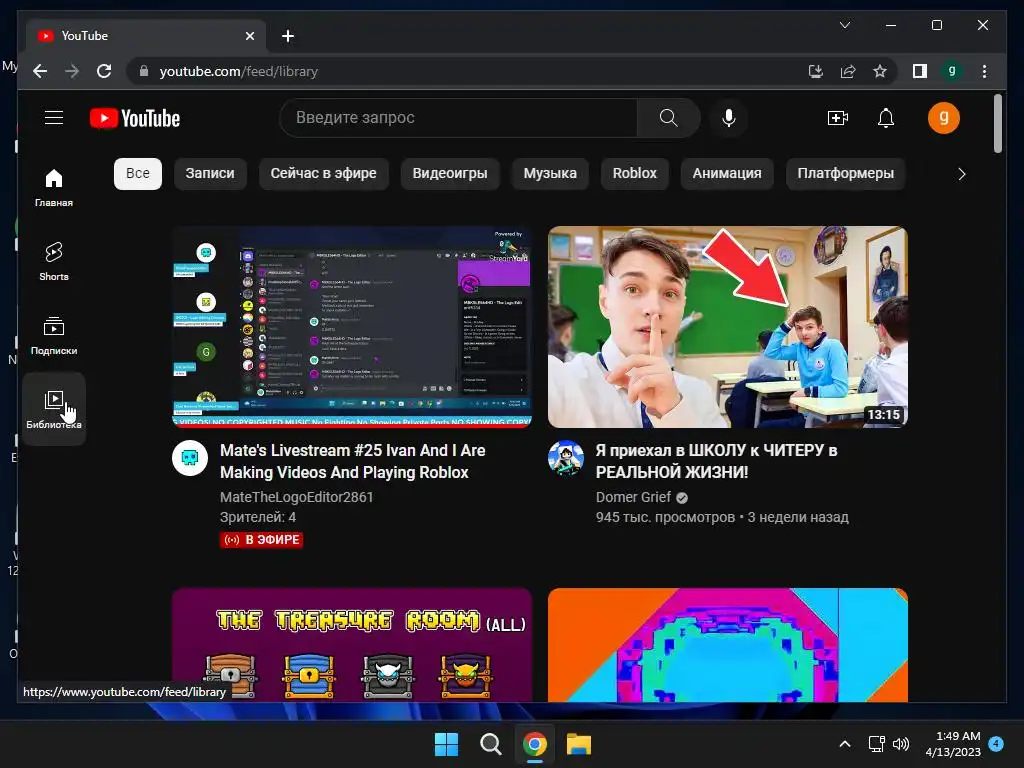1024x768 pixels.
Task: Open Shorts in the sidebar
Action: [x=54, y=262]
